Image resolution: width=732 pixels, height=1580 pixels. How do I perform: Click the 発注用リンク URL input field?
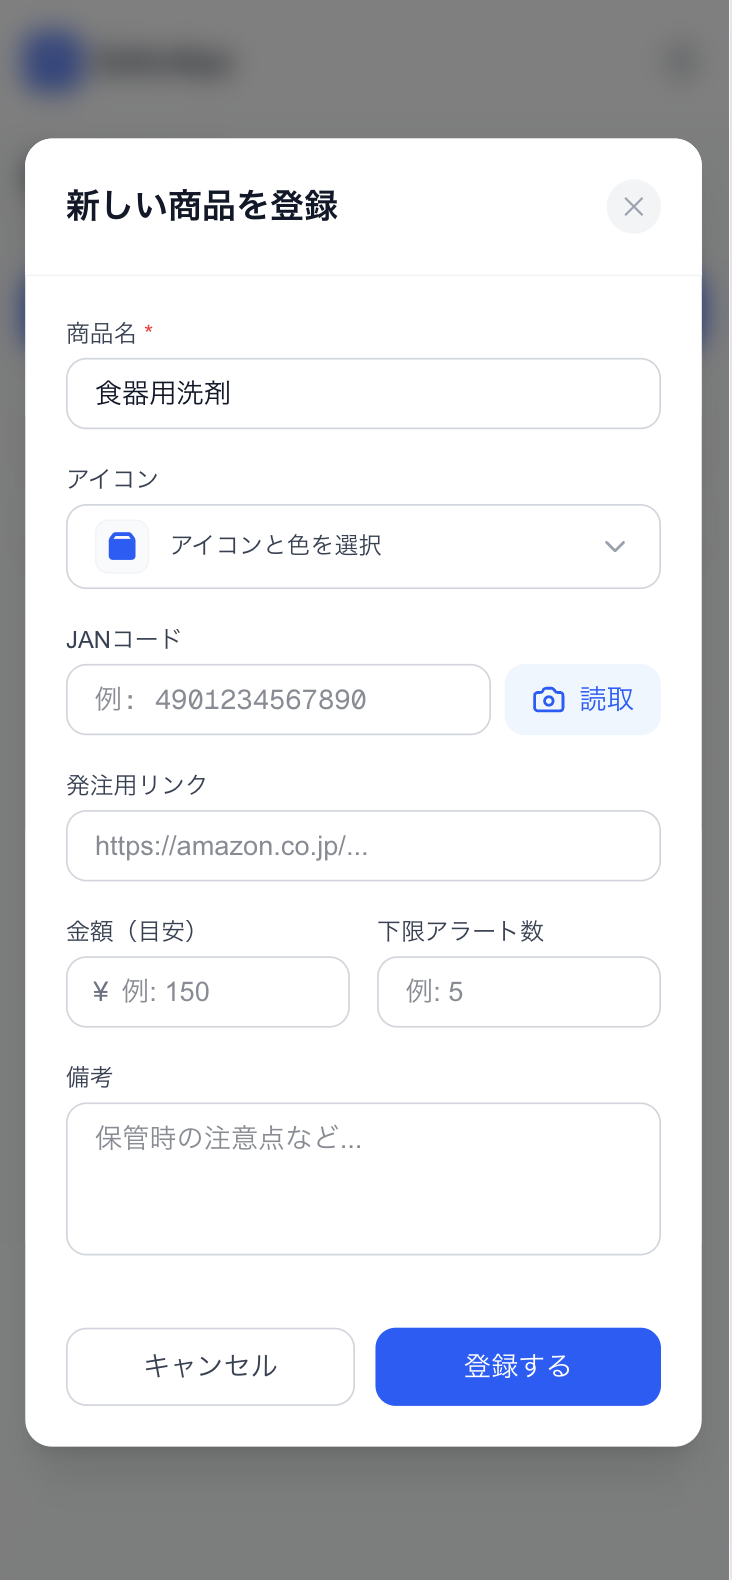[x=363, y=846]
